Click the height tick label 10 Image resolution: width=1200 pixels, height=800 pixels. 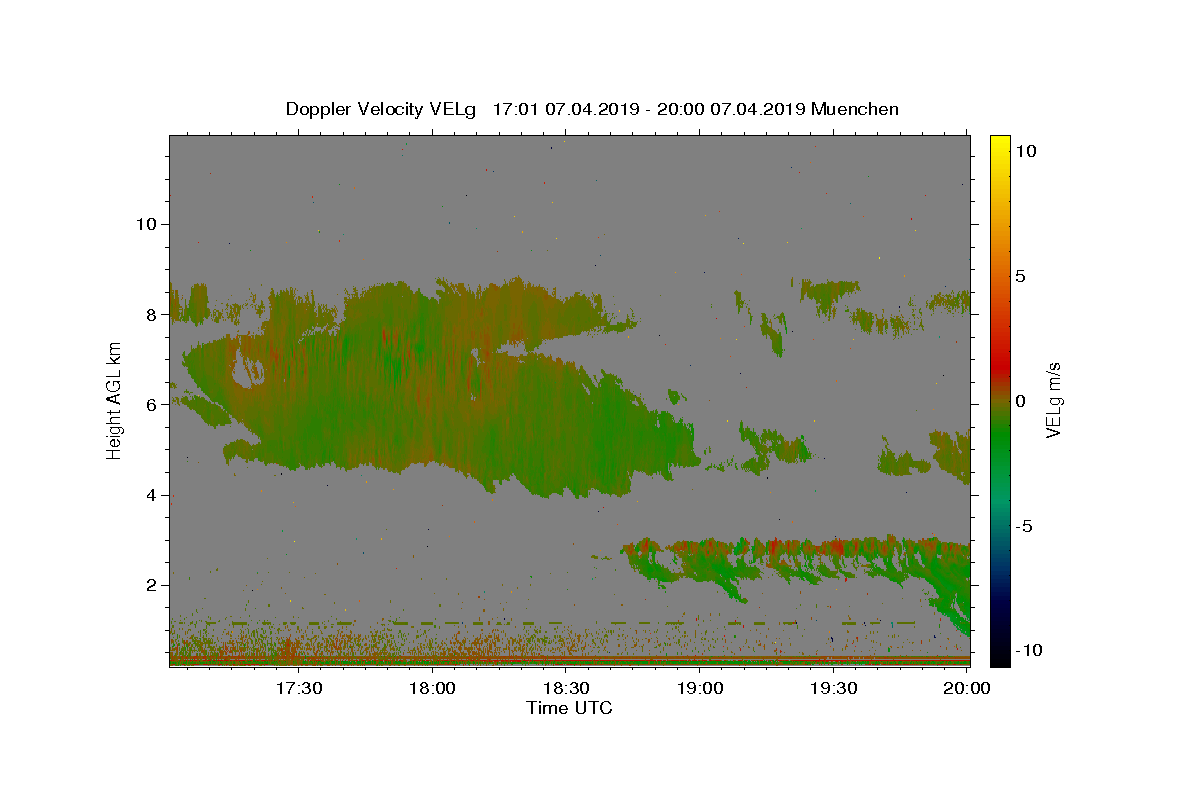coord(145,224)
